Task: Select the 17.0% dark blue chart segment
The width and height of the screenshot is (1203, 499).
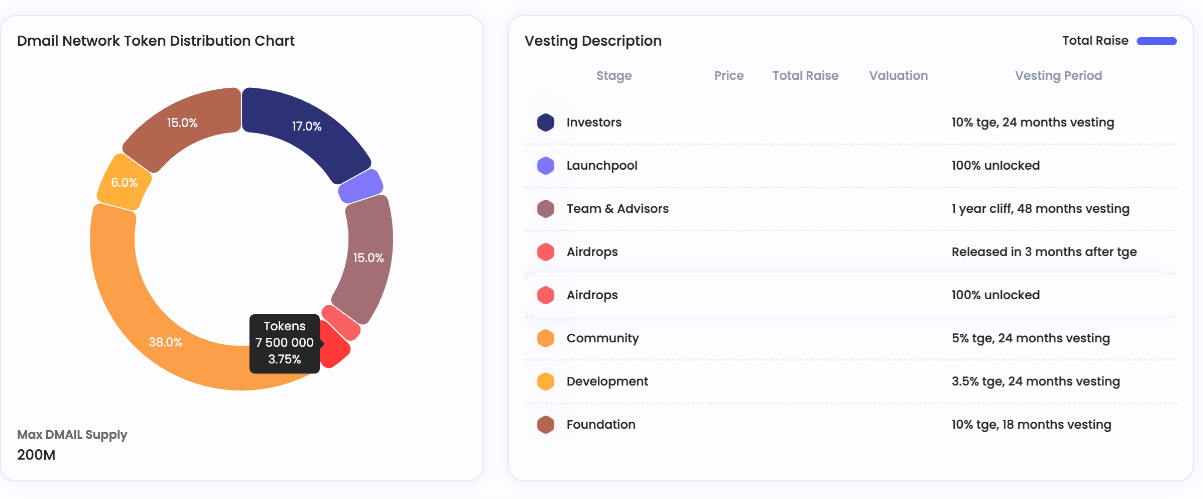Action: click(305, 128)
